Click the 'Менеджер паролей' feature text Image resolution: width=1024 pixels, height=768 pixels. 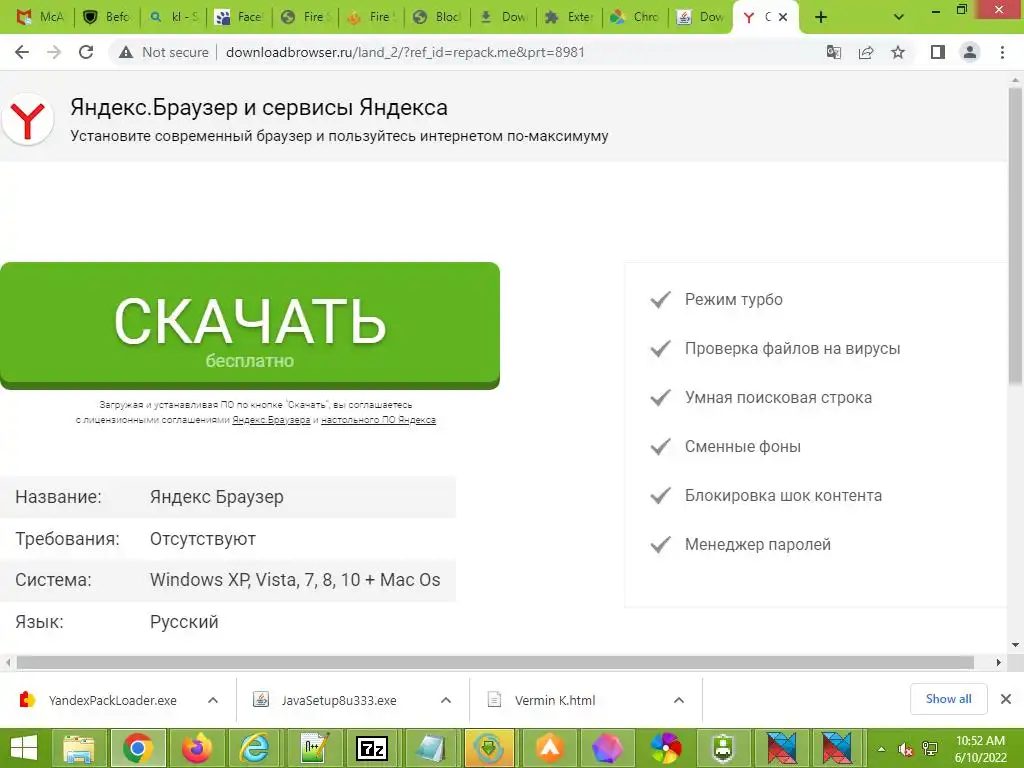(758, 544)
